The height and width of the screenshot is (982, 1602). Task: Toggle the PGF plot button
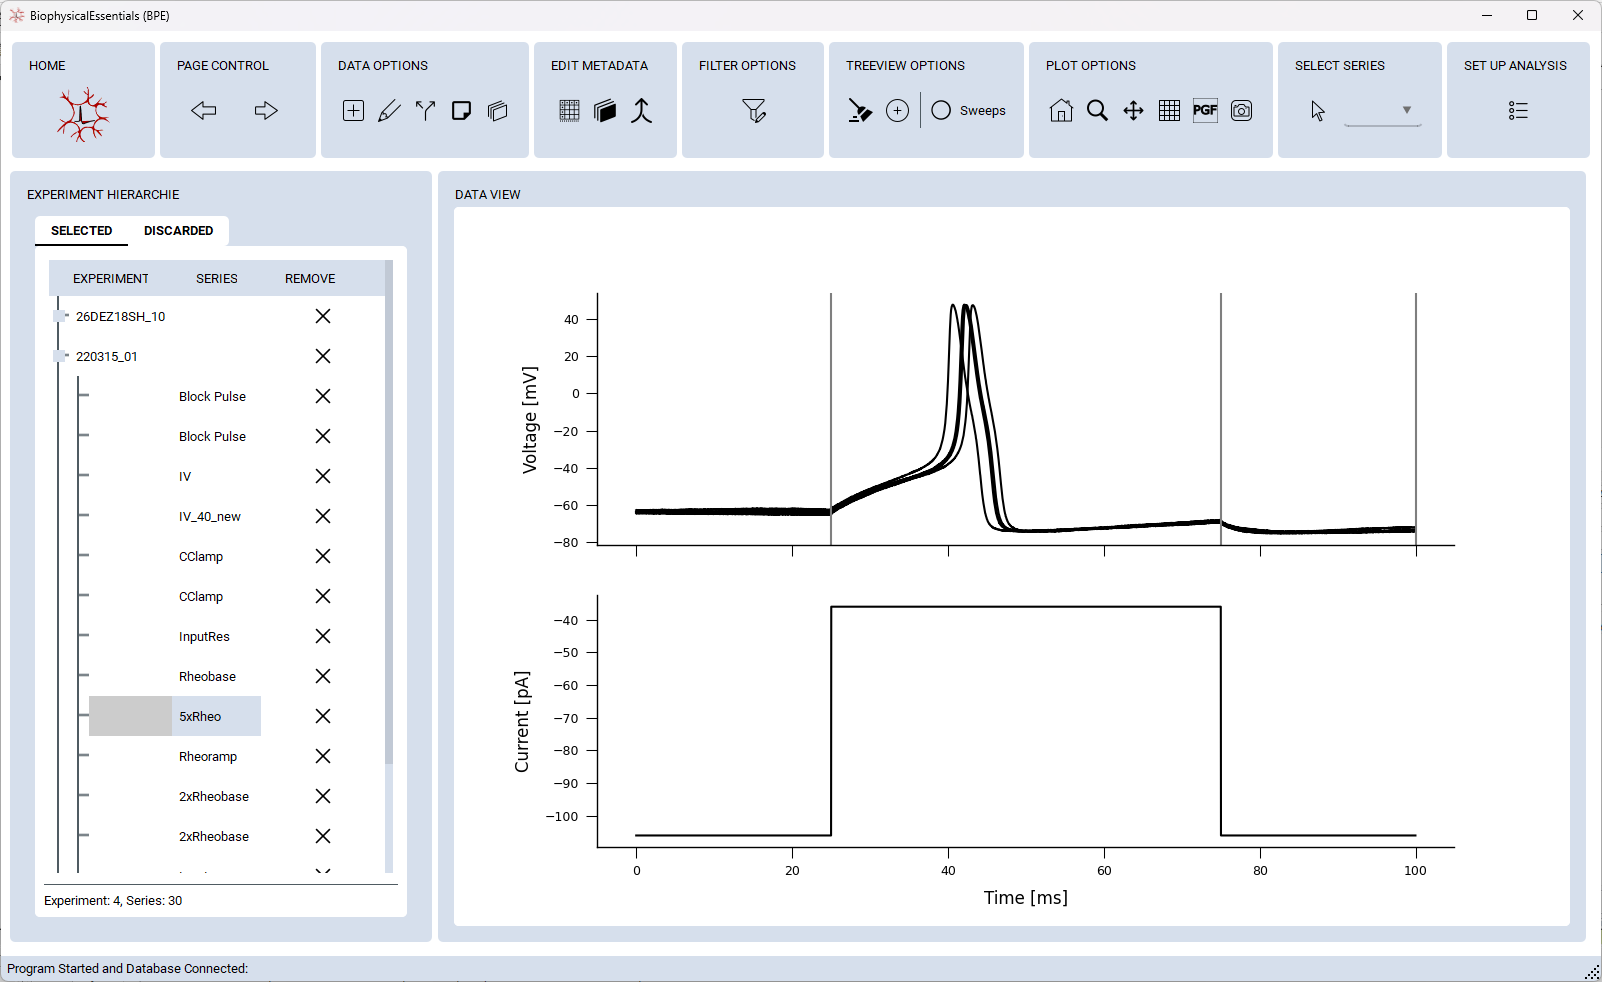[x=1205, y=111]
